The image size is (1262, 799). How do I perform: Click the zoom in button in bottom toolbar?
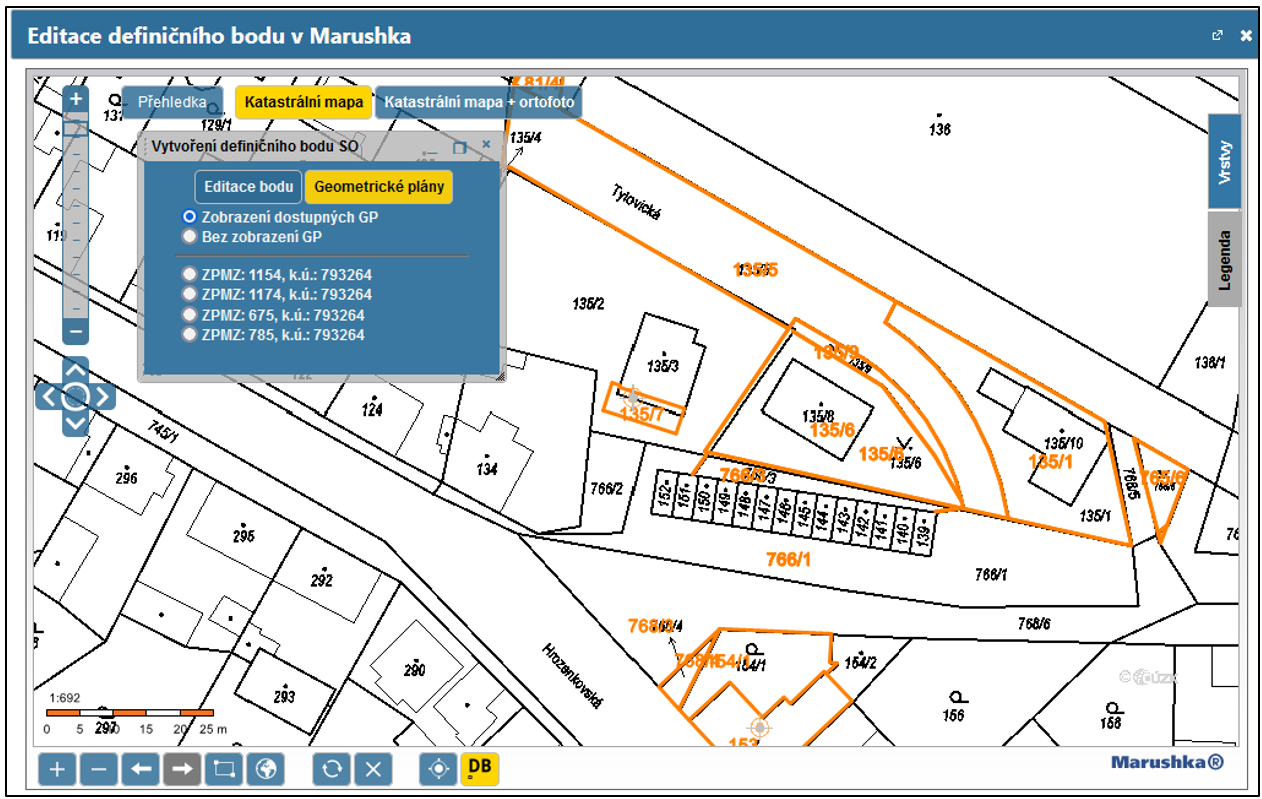[57, 769]
